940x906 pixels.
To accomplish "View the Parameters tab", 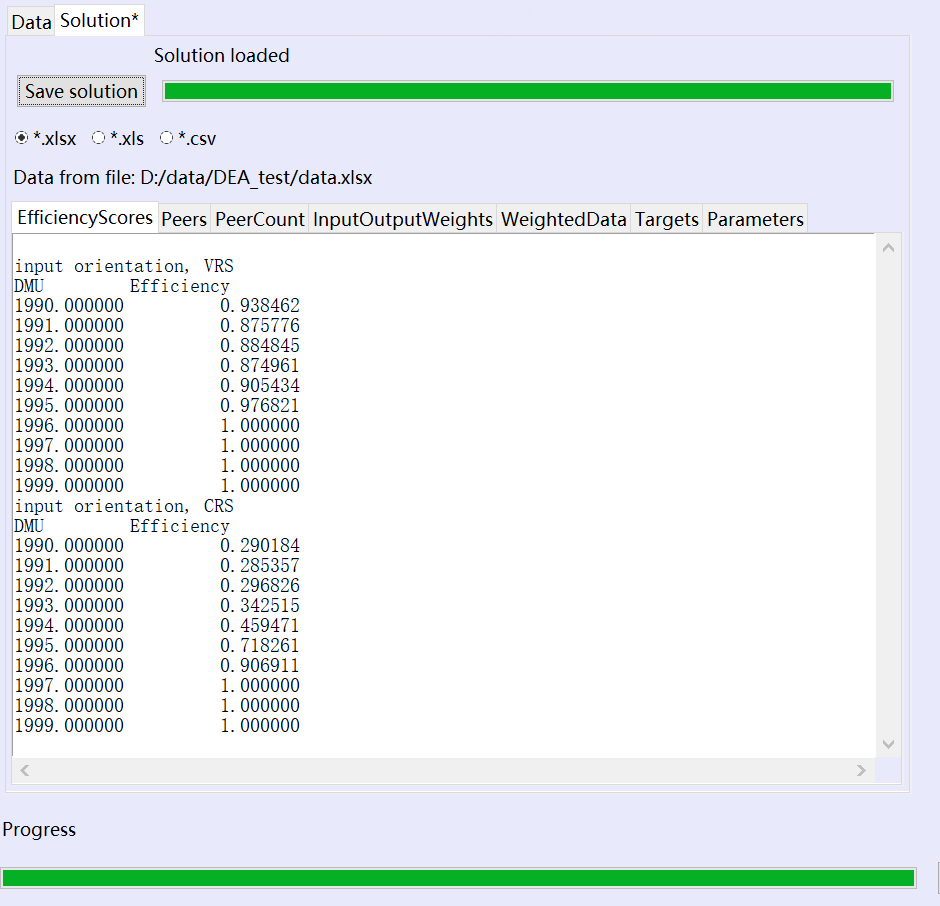I will click(x=755, y=219).
